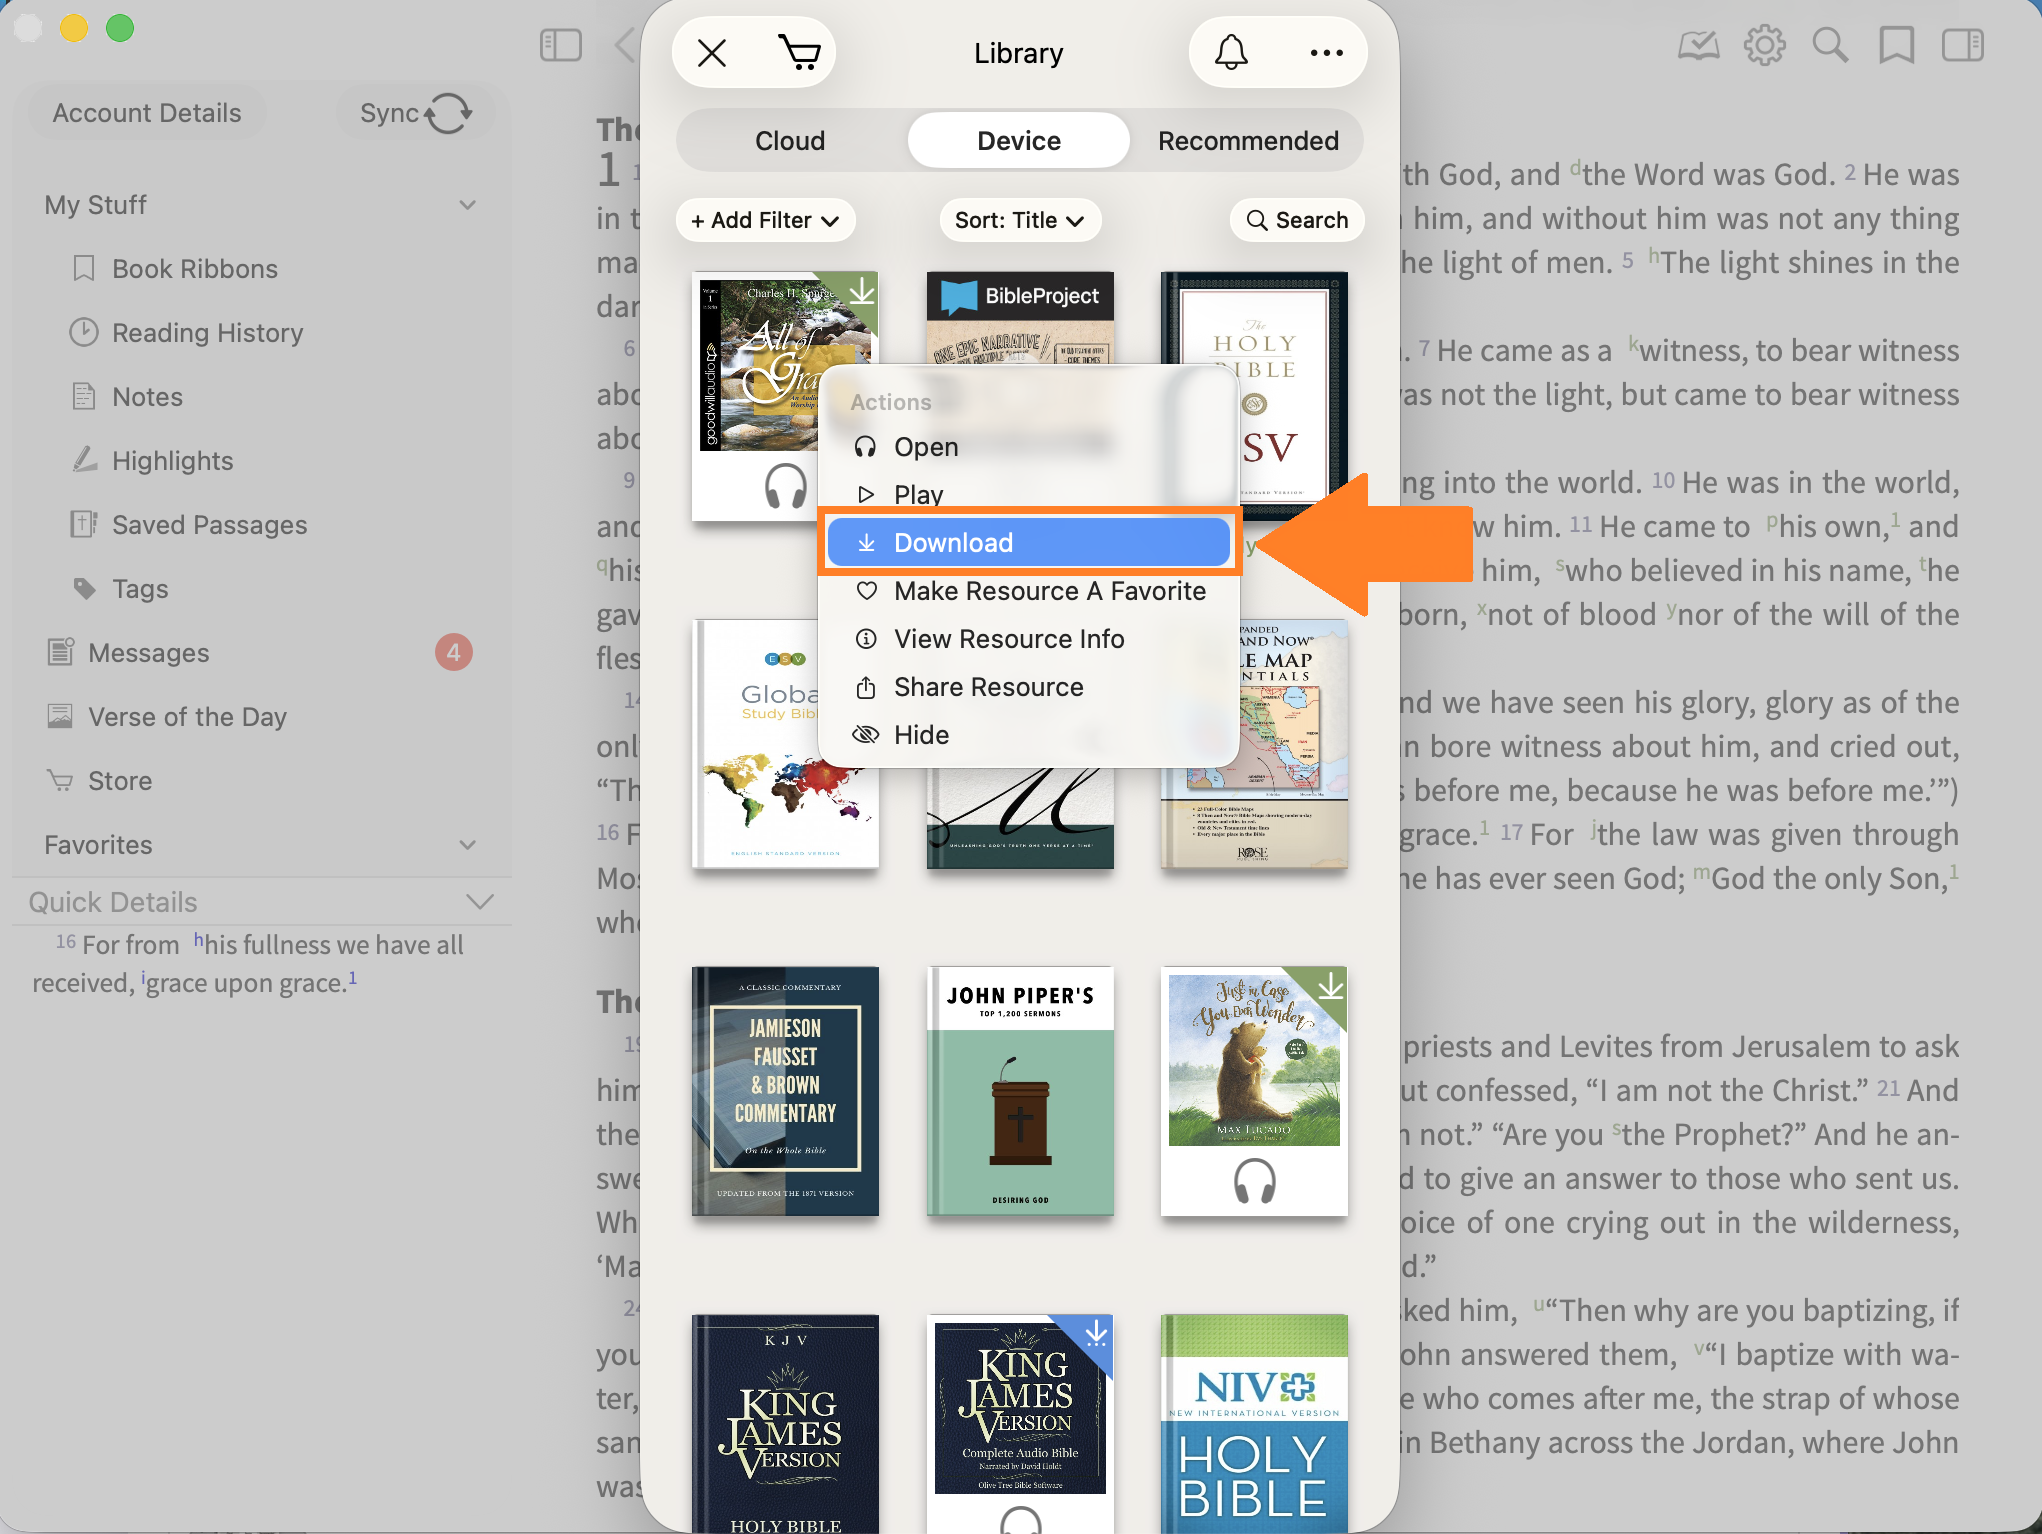Viewport: 2042px width, 1534px height.
Task: Toggle the left sidebar panel icon
Action: pyautogui.click(x=560, y=45)
